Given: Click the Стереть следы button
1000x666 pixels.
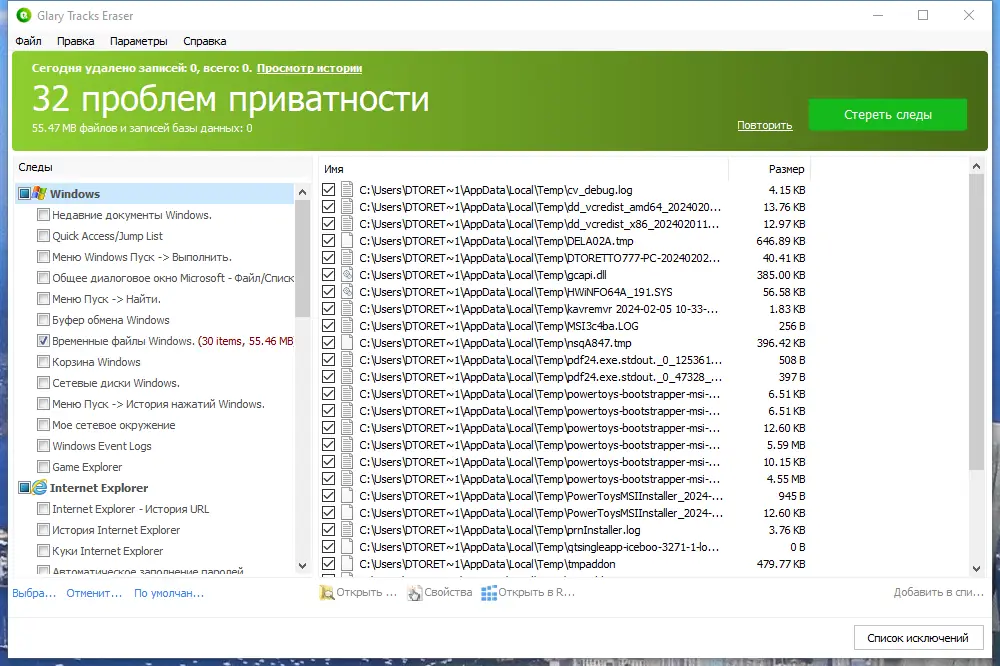Looking at the screenshot, I should pos(887,114).
